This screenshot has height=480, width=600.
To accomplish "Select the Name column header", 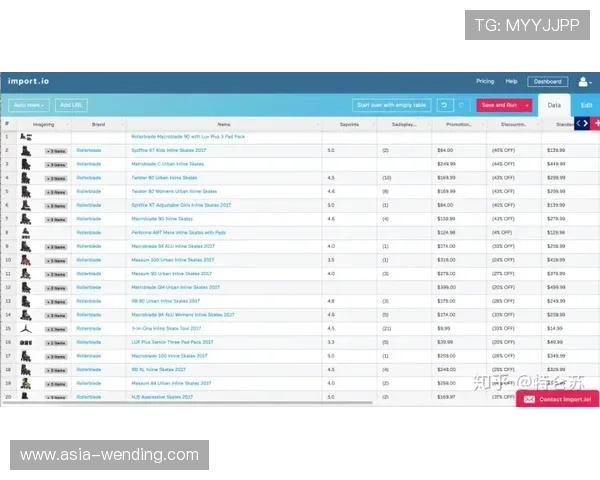I will [x=224, y=124].
